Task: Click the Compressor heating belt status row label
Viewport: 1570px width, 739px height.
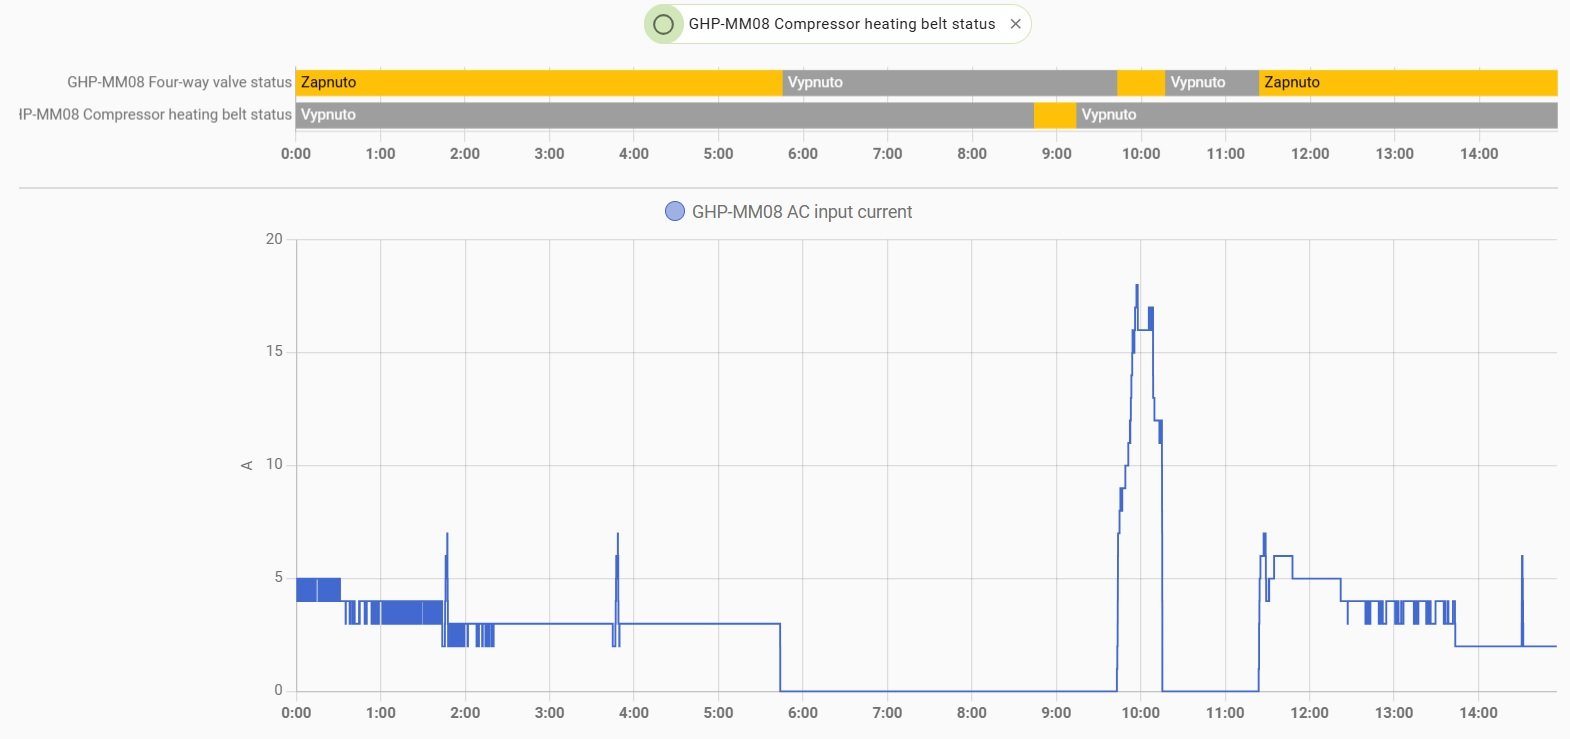Action: pyautogui.click(x=156, y=114)
